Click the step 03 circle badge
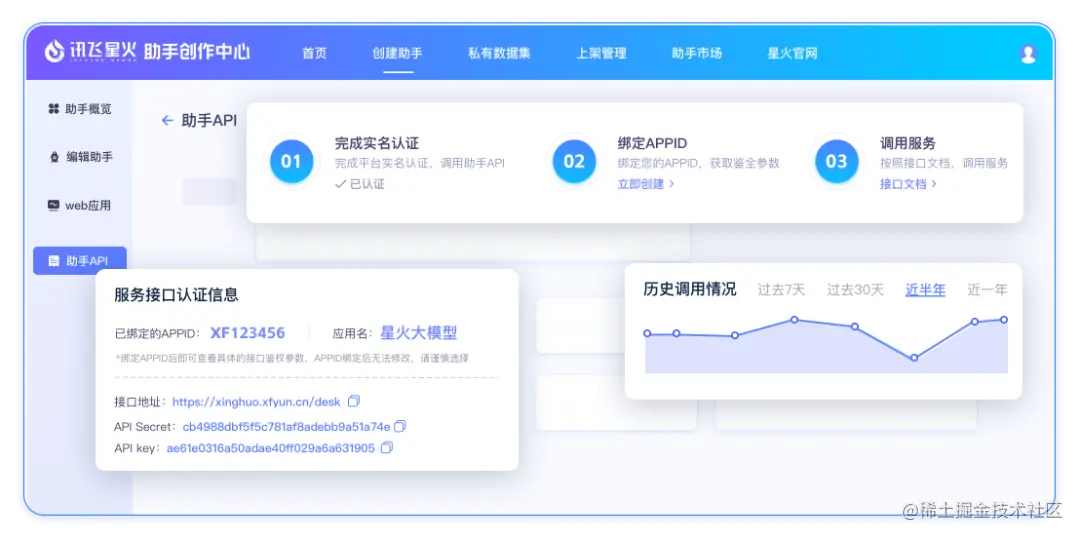The height and width of the screenshot is (538, 1080). pyautogui.click(x=836, y=162)
